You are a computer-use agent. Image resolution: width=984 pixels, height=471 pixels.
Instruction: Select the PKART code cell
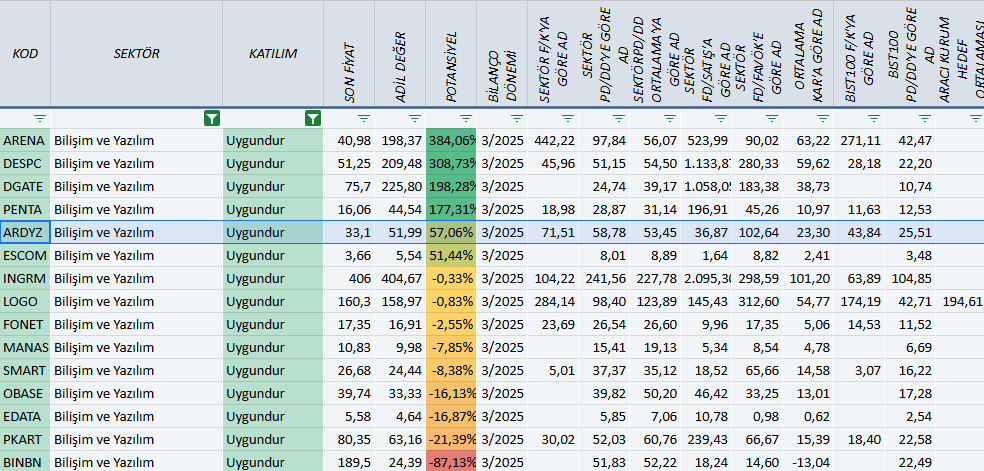[x=25, y=440]
